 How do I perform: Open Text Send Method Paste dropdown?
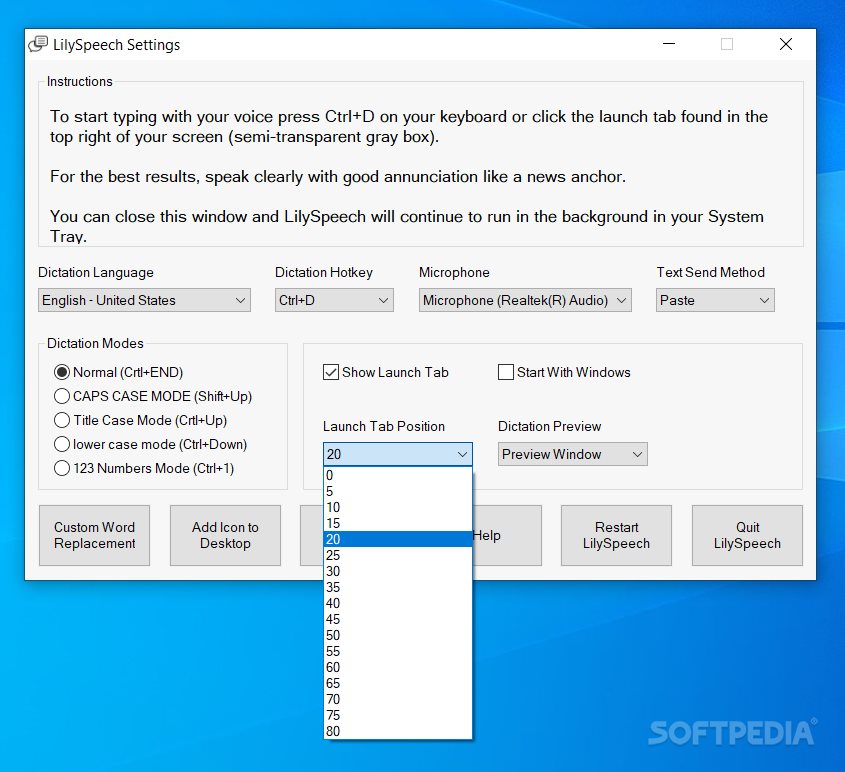(715, 300)
